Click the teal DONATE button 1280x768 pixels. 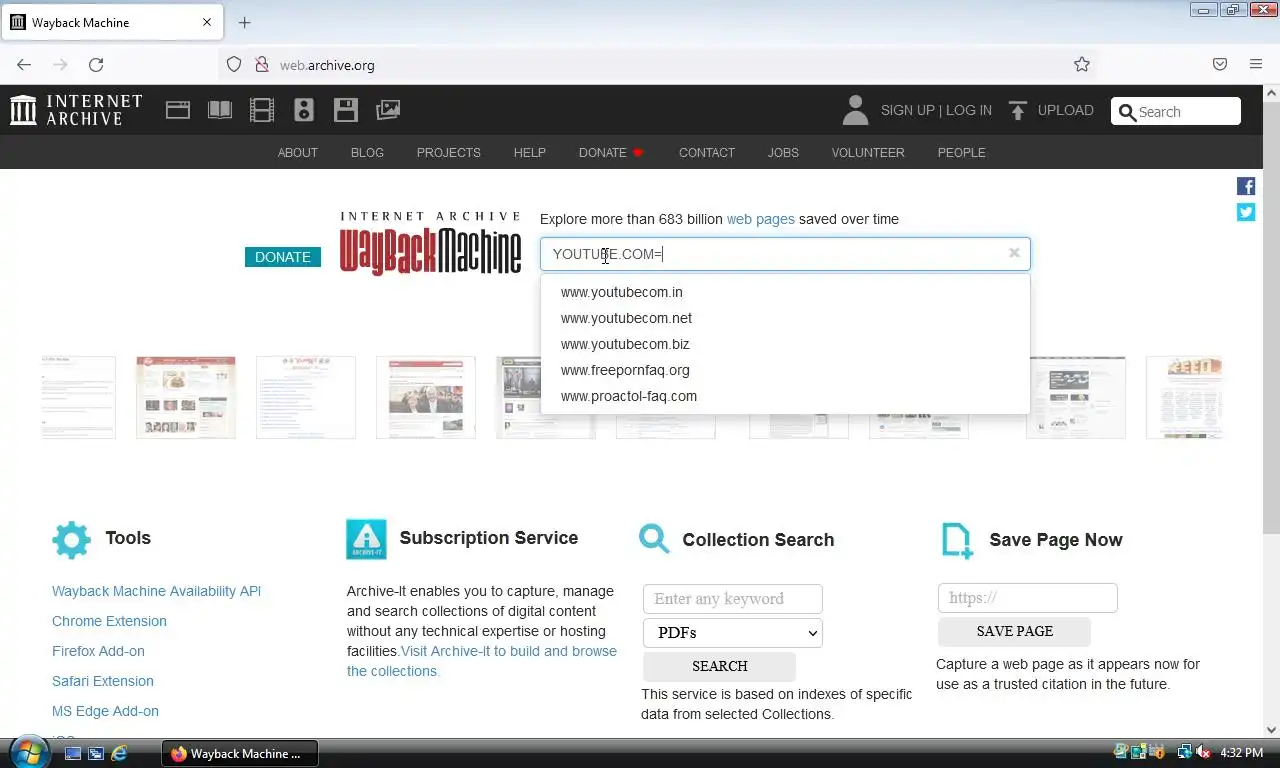click(x=283, y=257)
